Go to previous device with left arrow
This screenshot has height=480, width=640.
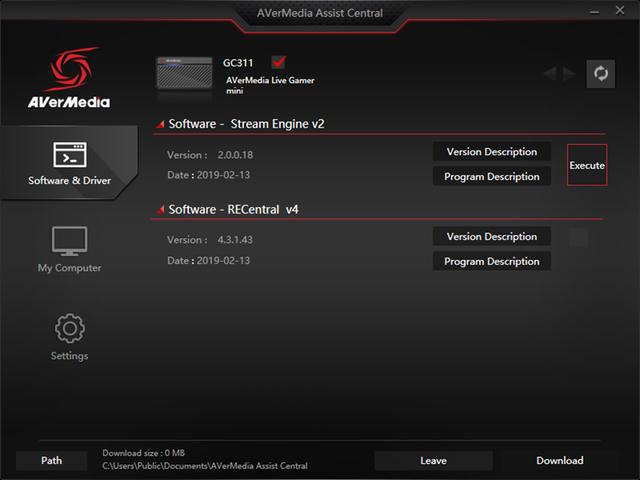550,74
